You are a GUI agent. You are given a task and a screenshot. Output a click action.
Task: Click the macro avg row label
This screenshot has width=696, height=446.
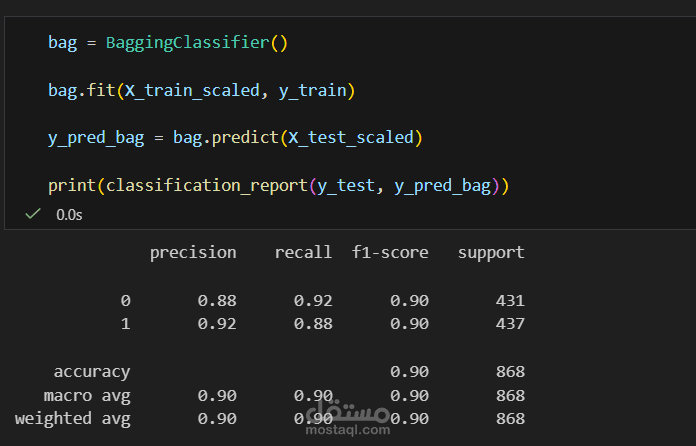point(87,395)
